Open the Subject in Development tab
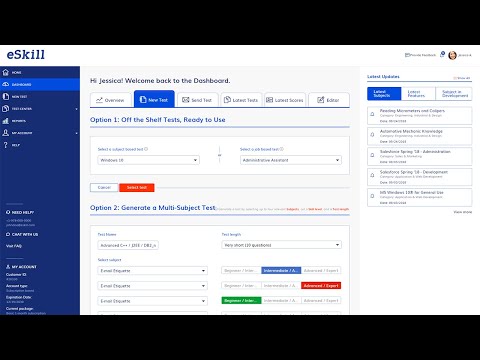Screen dimensions: 480x360 click(454, 94)
